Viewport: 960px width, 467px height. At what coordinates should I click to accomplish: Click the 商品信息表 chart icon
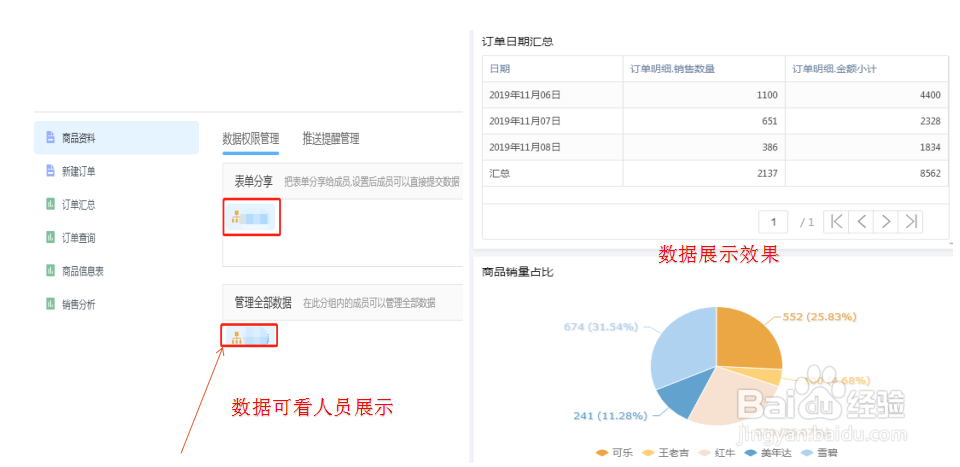(51, 270)
